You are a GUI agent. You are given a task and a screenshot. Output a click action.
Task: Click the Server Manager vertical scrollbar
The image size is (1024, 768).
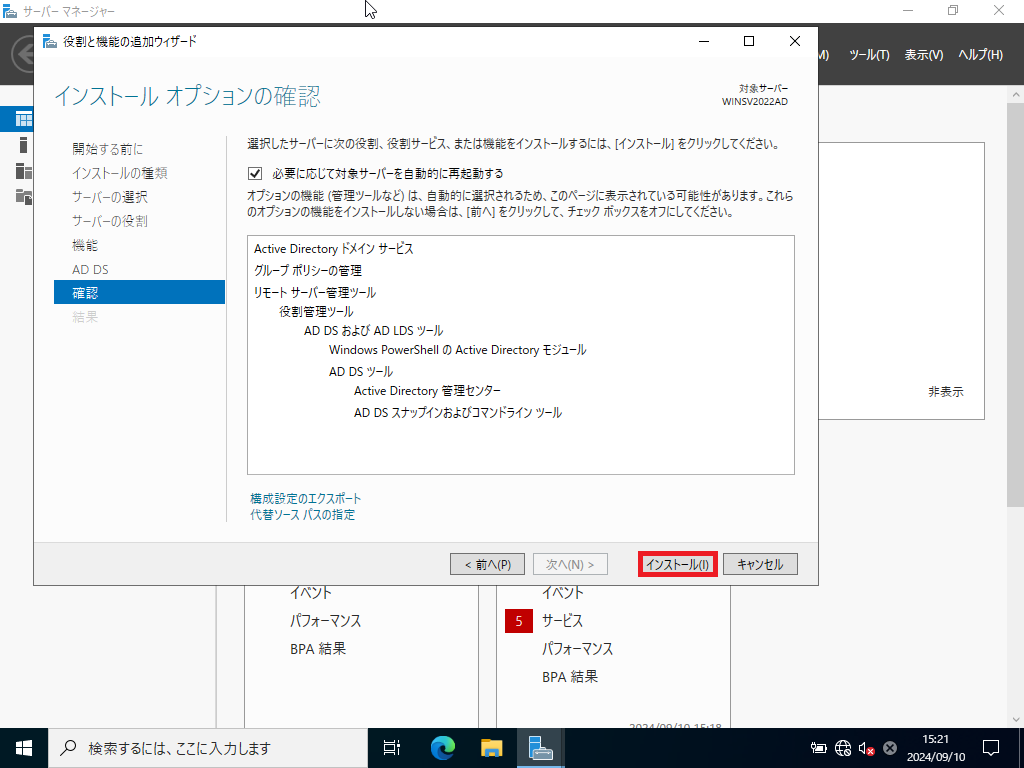1016,304
